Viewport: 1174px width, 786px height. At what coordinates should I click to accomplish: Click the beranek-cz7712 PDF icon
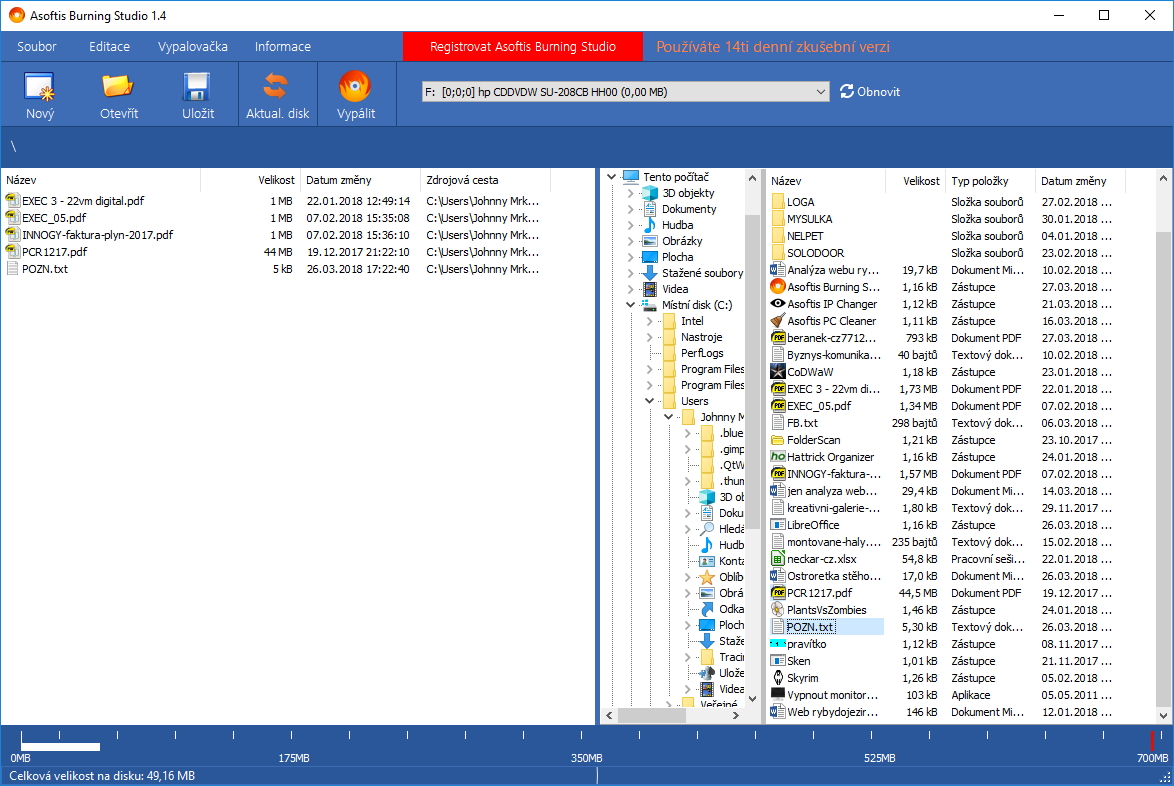click(778, 338)
